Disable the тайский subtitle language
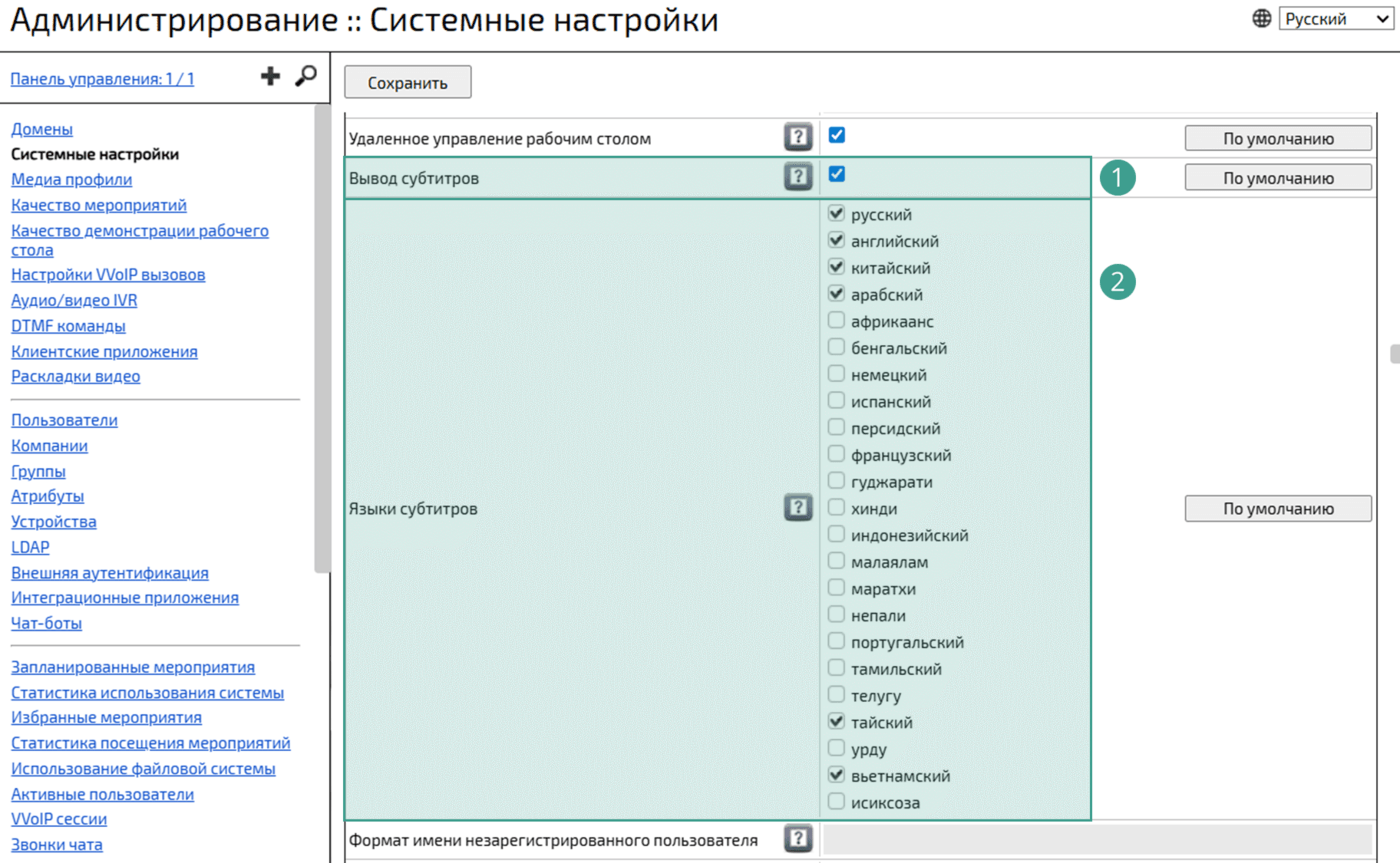Image resolution: width=1400 pixels, height=863 pixels. click(x=836, y=721)
